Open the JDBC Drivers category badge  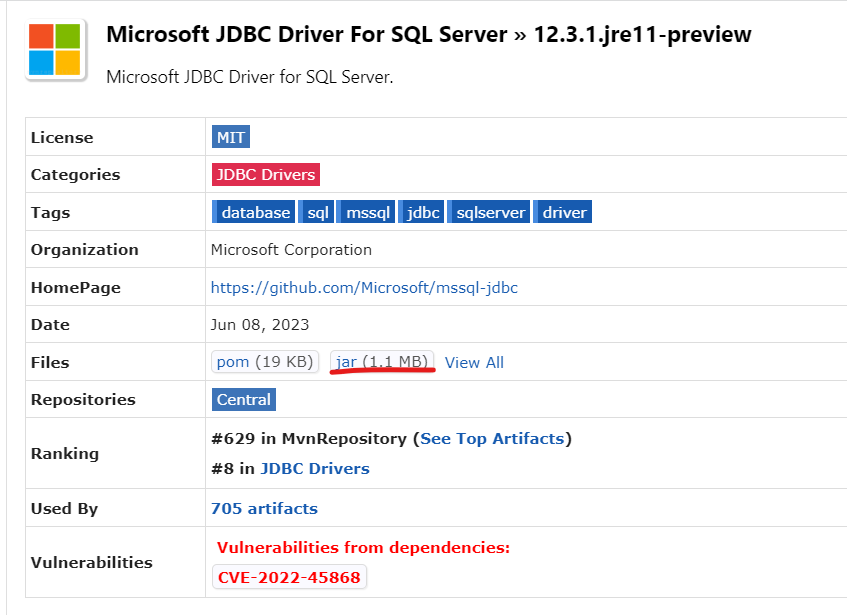pyautogui.click(x=265, y=174)
